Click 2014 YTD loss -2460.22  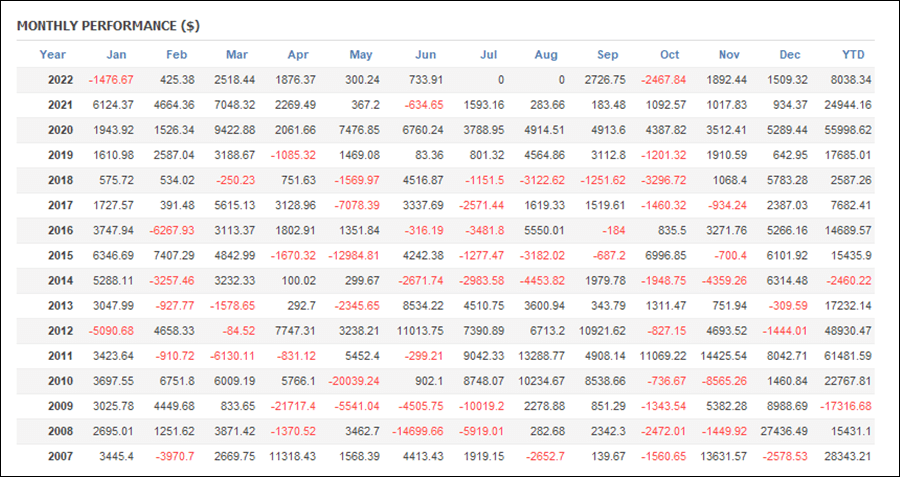coord(848,281)
